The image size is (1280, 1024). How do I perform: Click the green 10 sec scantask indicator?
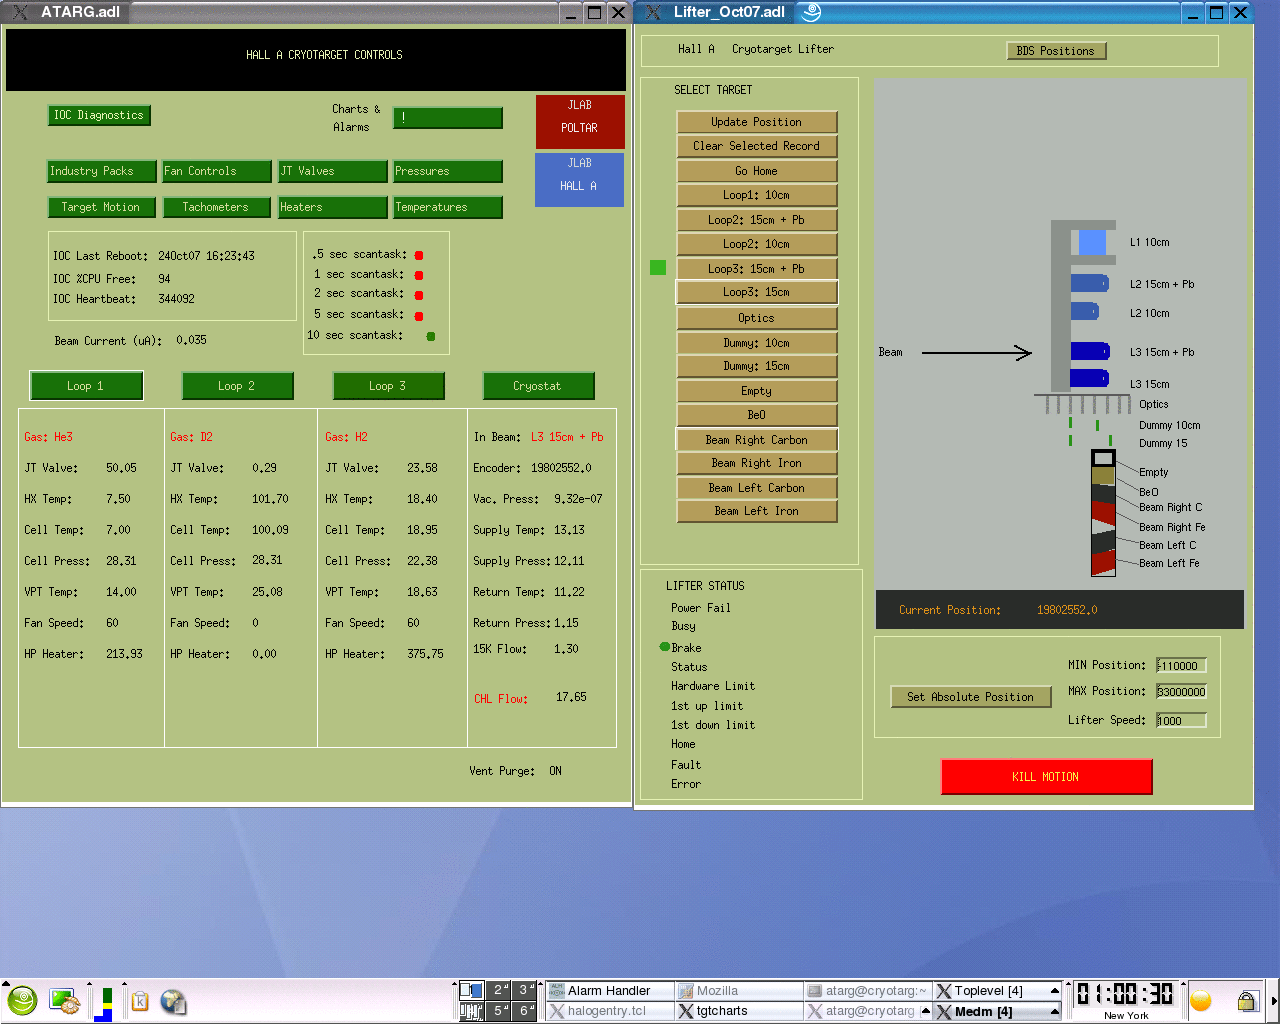pos(431,336)
